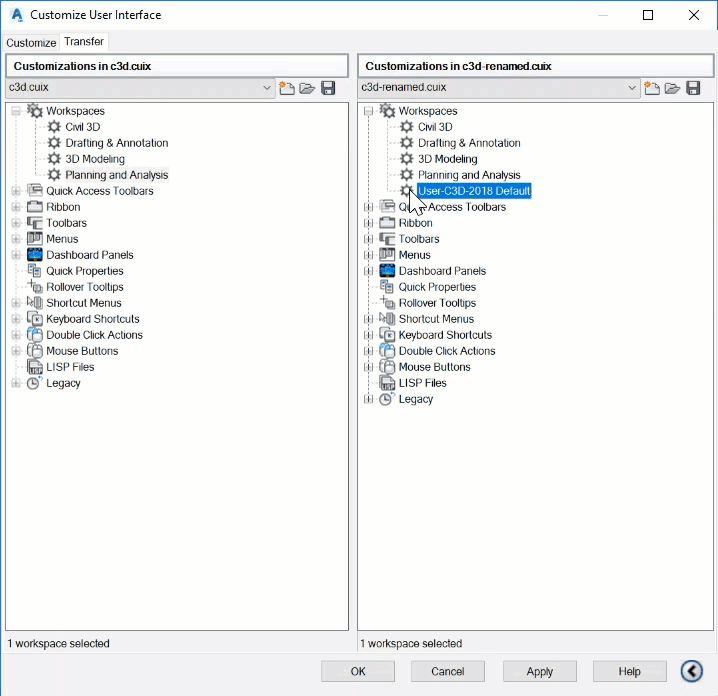Screen dimensions: 718x696
Task: Open c3d.cuix file dropdown
Action: (267, 87)
